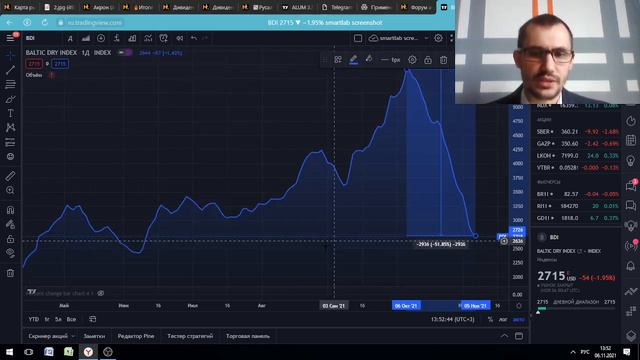This screenshot has height=360, width=640.
Task: Open the Тестер стратегий tab
Action: [x=190, y=336]
